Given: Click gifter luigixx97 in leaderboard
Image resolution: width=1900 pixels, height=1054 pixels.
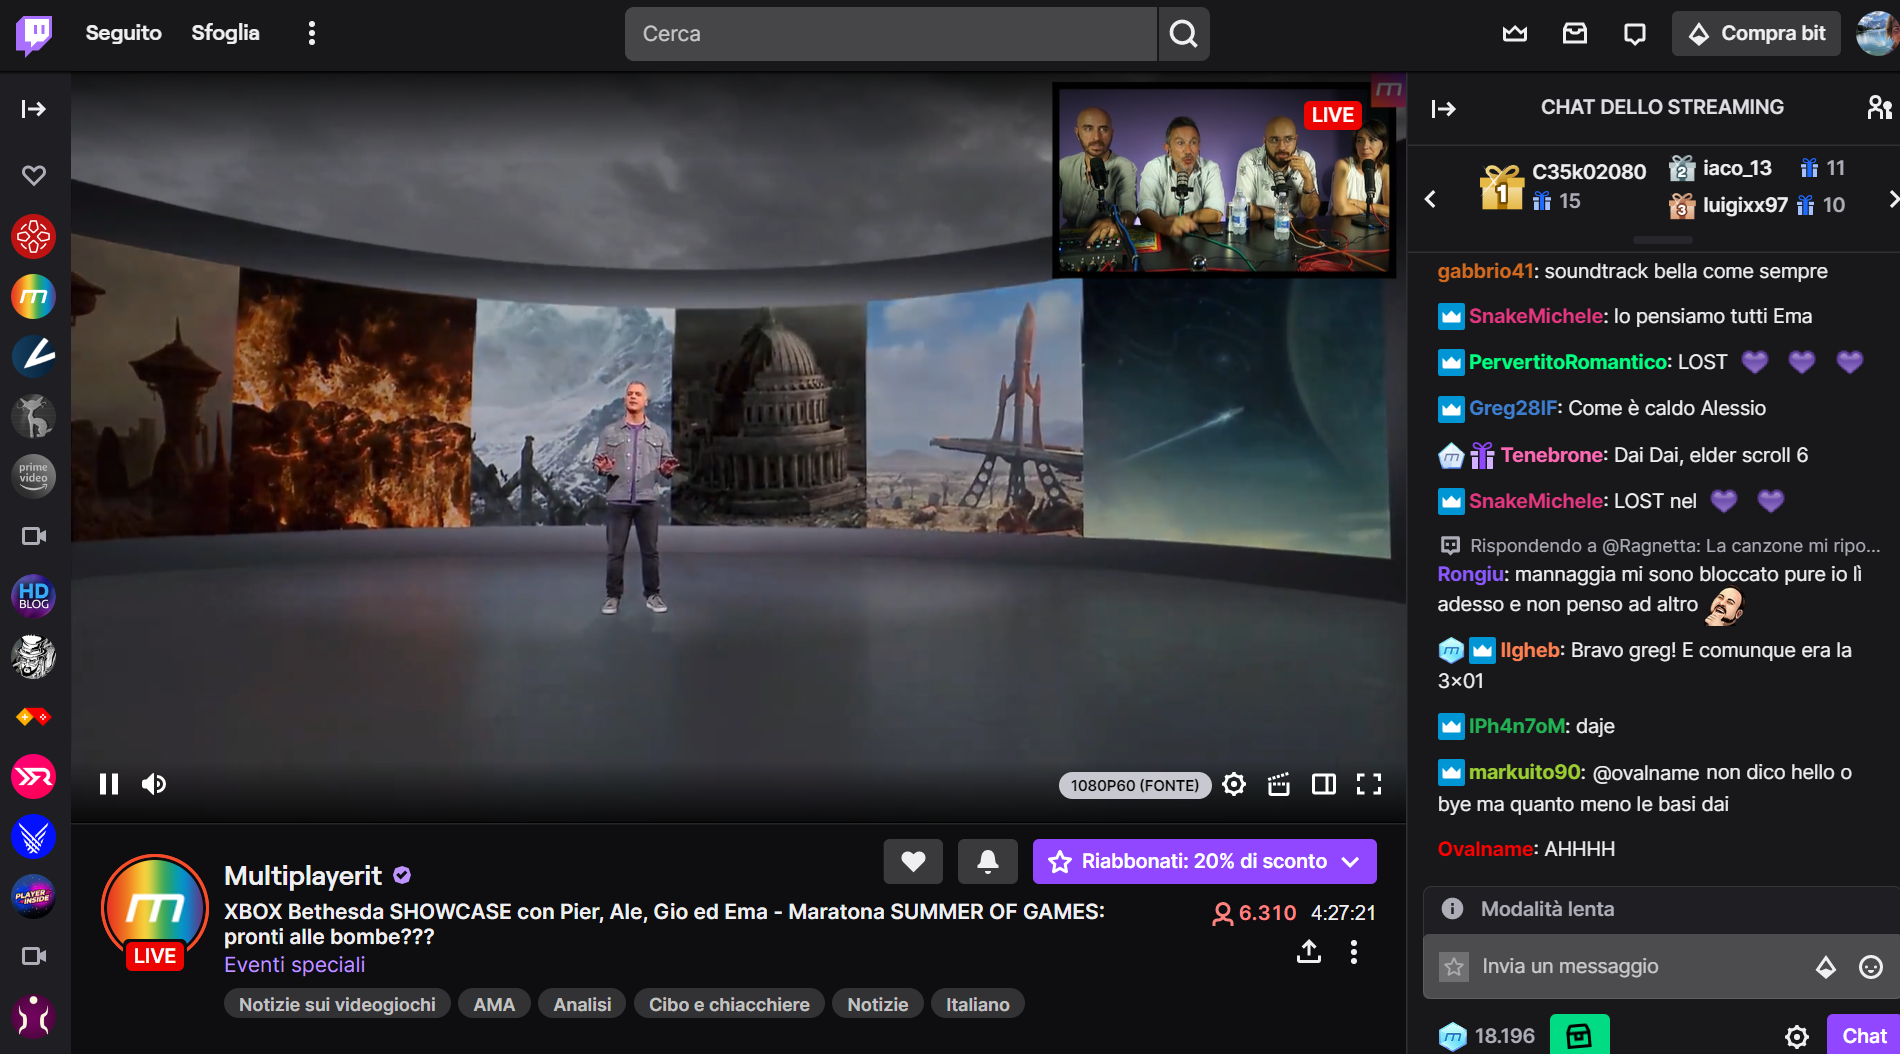Looking at the screenshot, I should [1745, 205].
